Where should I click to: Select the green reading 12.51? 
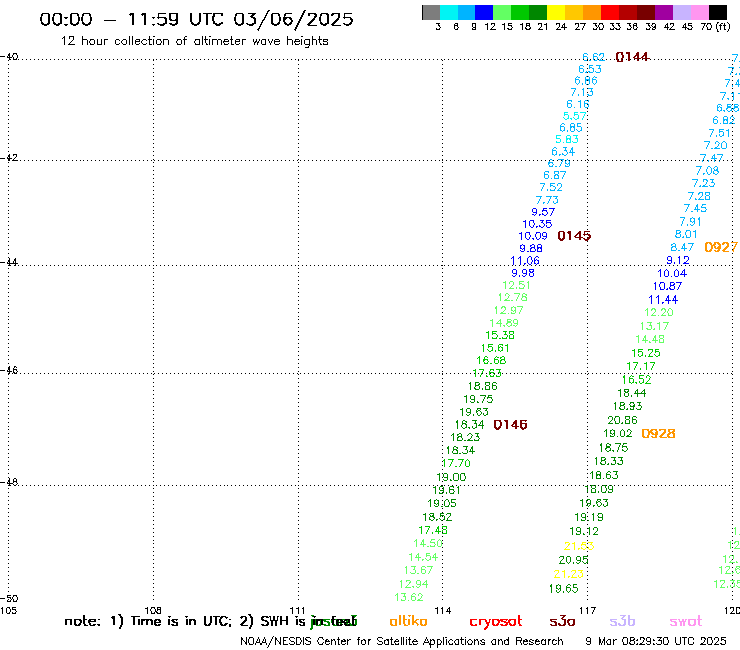516,285
